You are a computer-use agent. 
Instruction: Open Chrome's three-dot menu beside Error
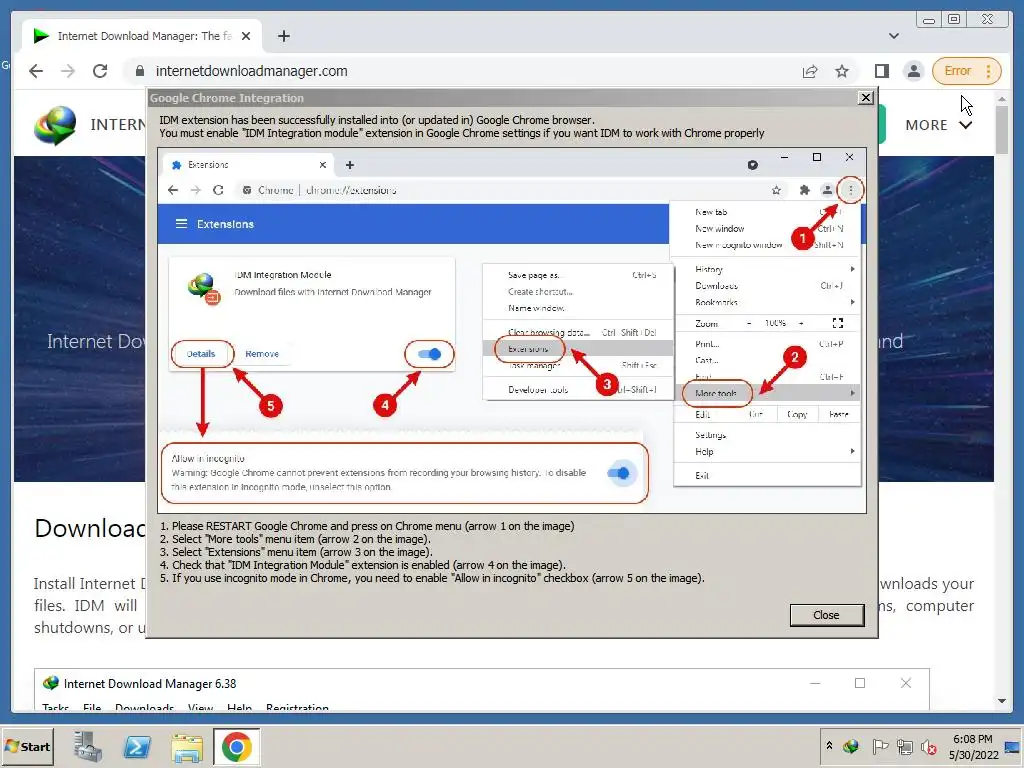click(989, 71)
